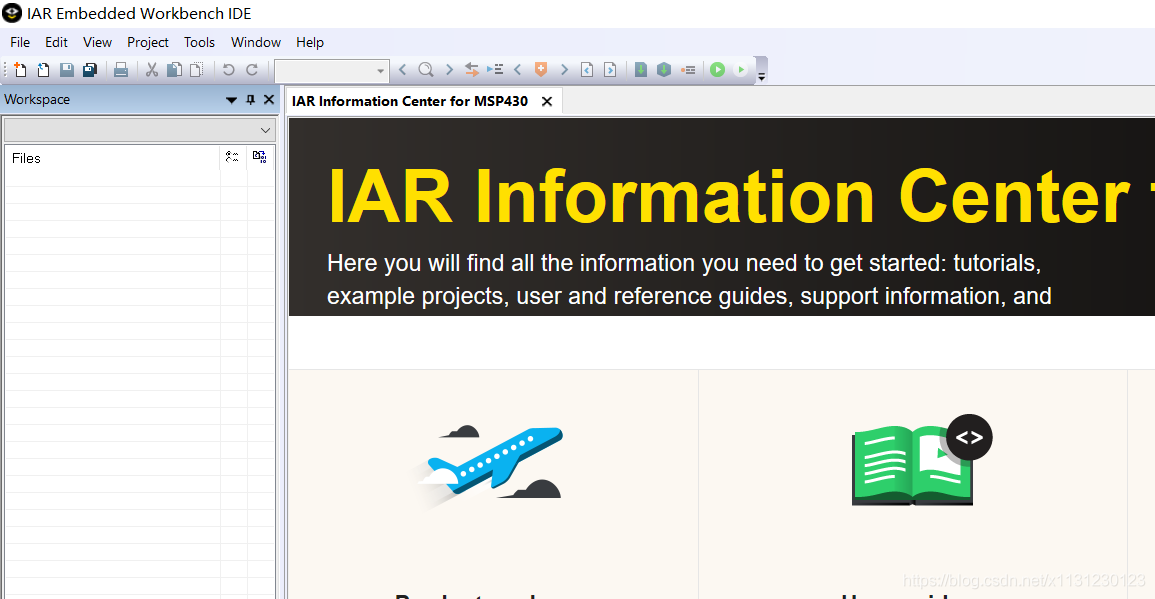Open the Workspace panel menu arrow
The width and height of the screenshot is (1155, 599).
232,100
